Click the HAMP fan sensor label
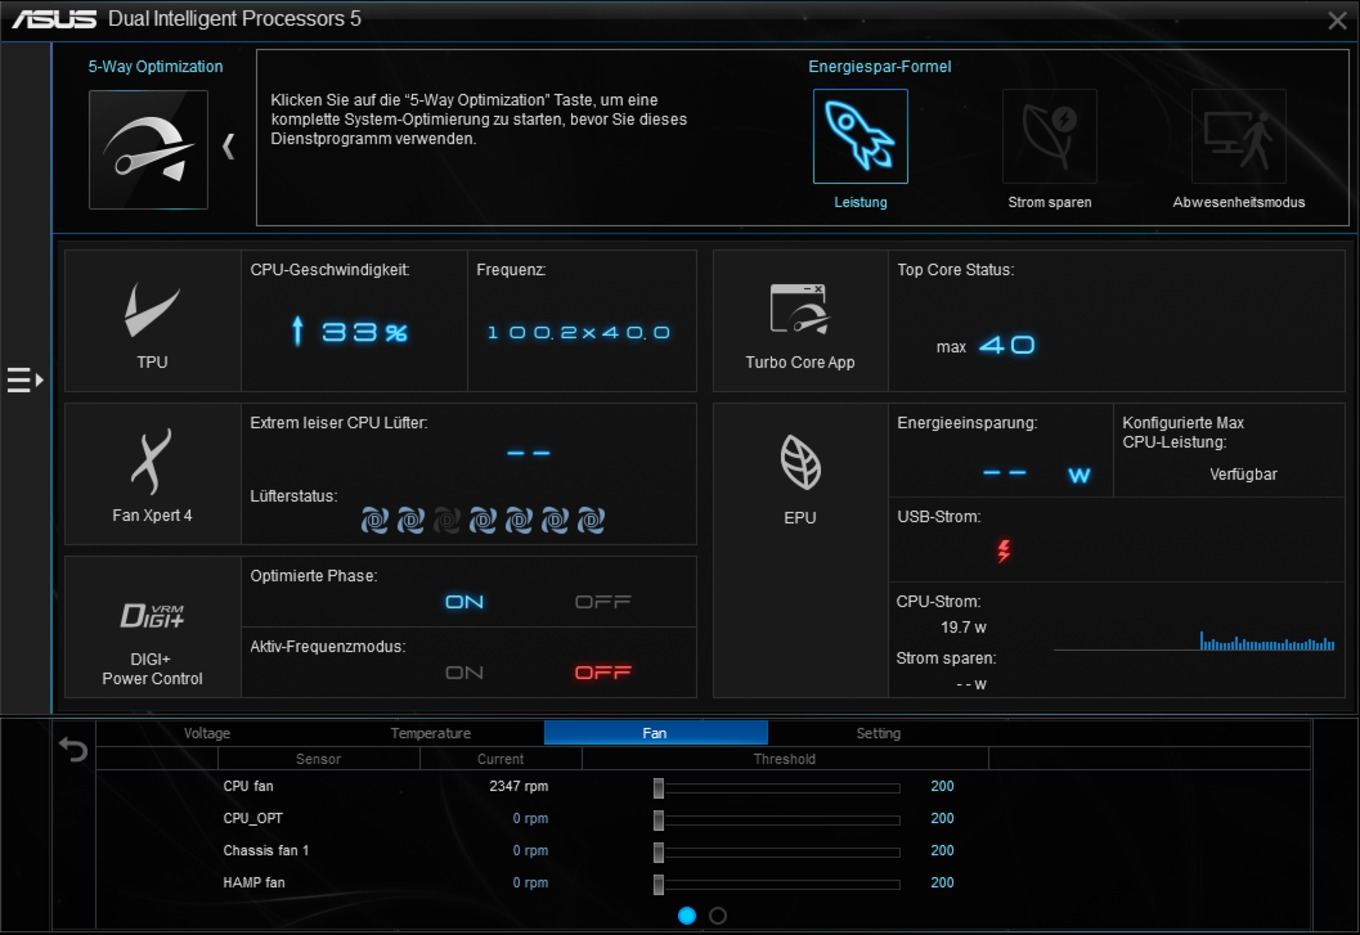Viewport: 1360px width, 935px height. point(254,882)
